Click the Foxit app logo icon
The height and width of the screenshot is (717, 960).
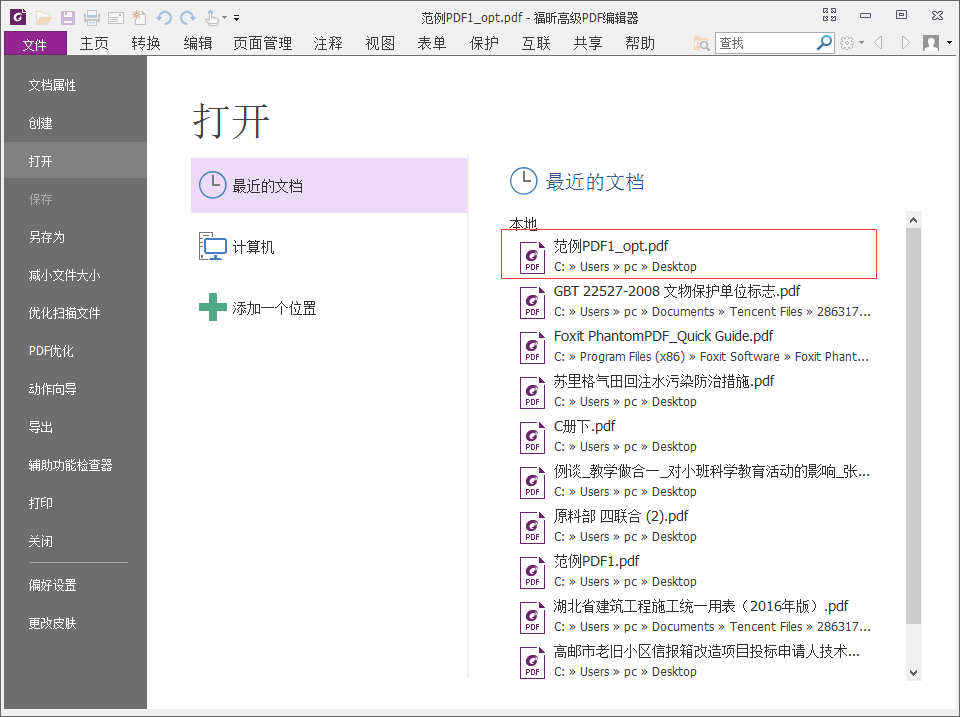[x=18, y=17]
